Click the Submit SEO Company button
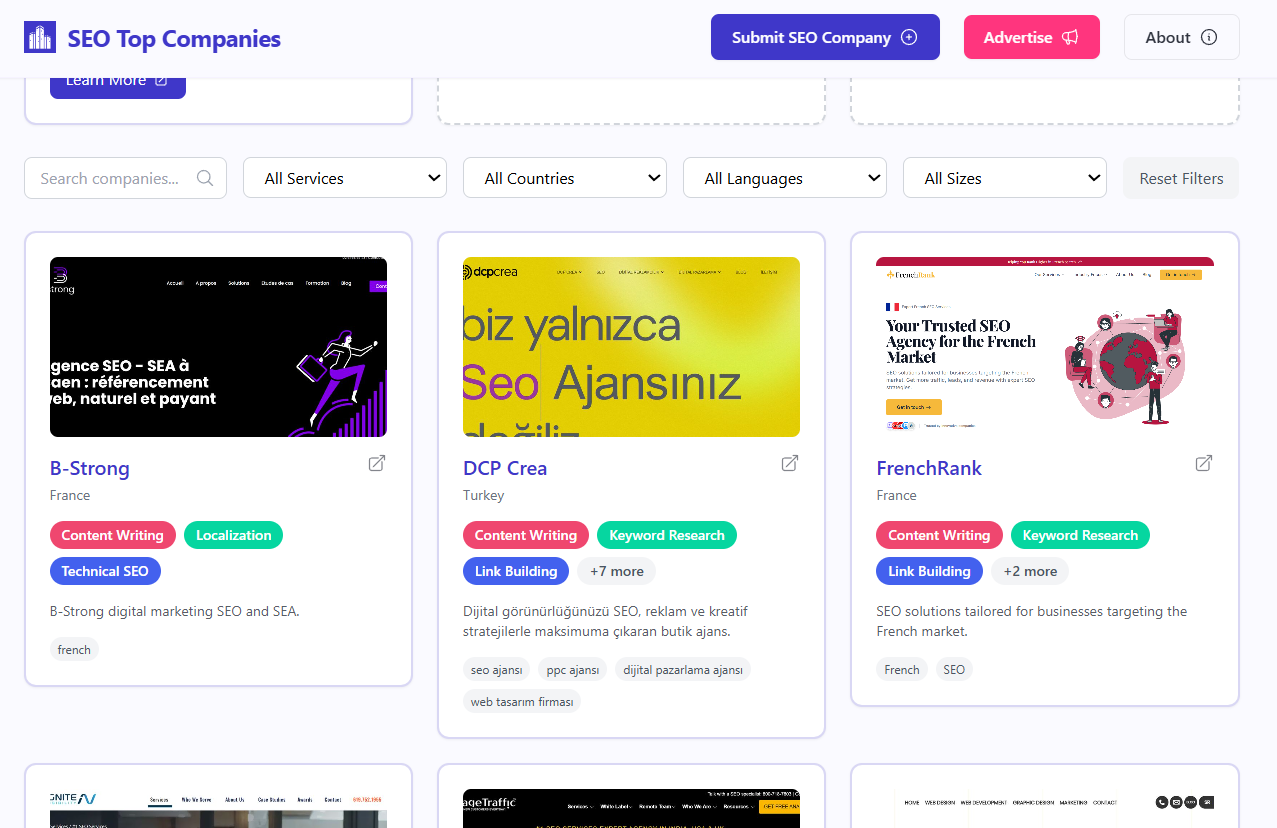1277x828 pixels. coord(825,37)
